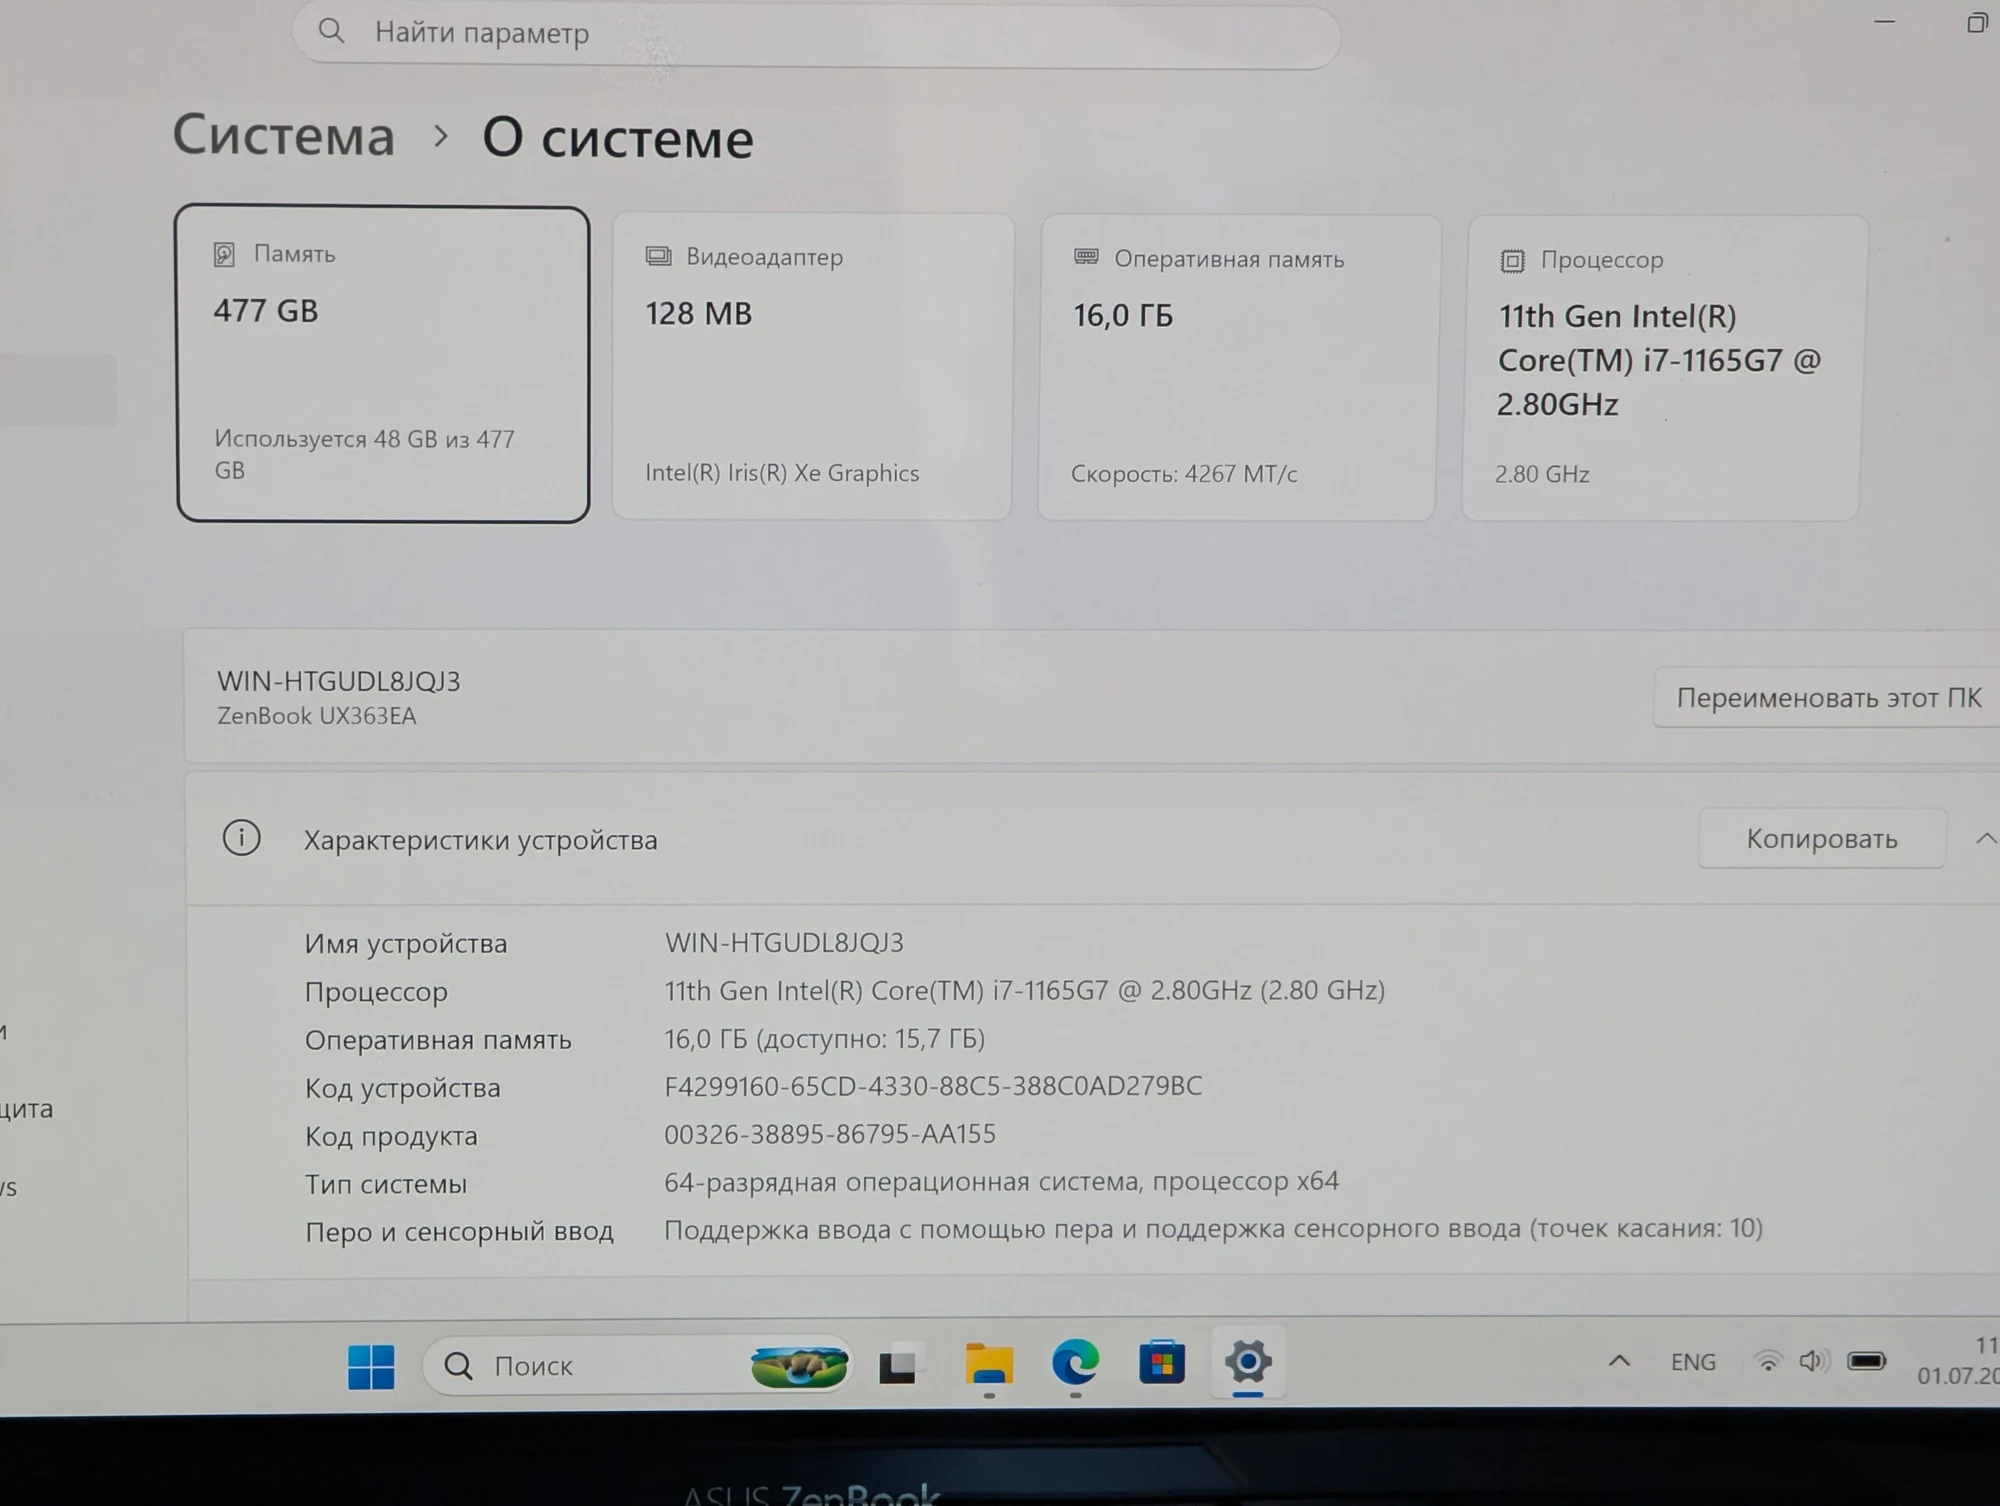The height and width of the screenshot is (1506, 2000).
Task: Click the Код продукта value 00326-38895-86795-AA155
Action: [x=830, y=1134]
